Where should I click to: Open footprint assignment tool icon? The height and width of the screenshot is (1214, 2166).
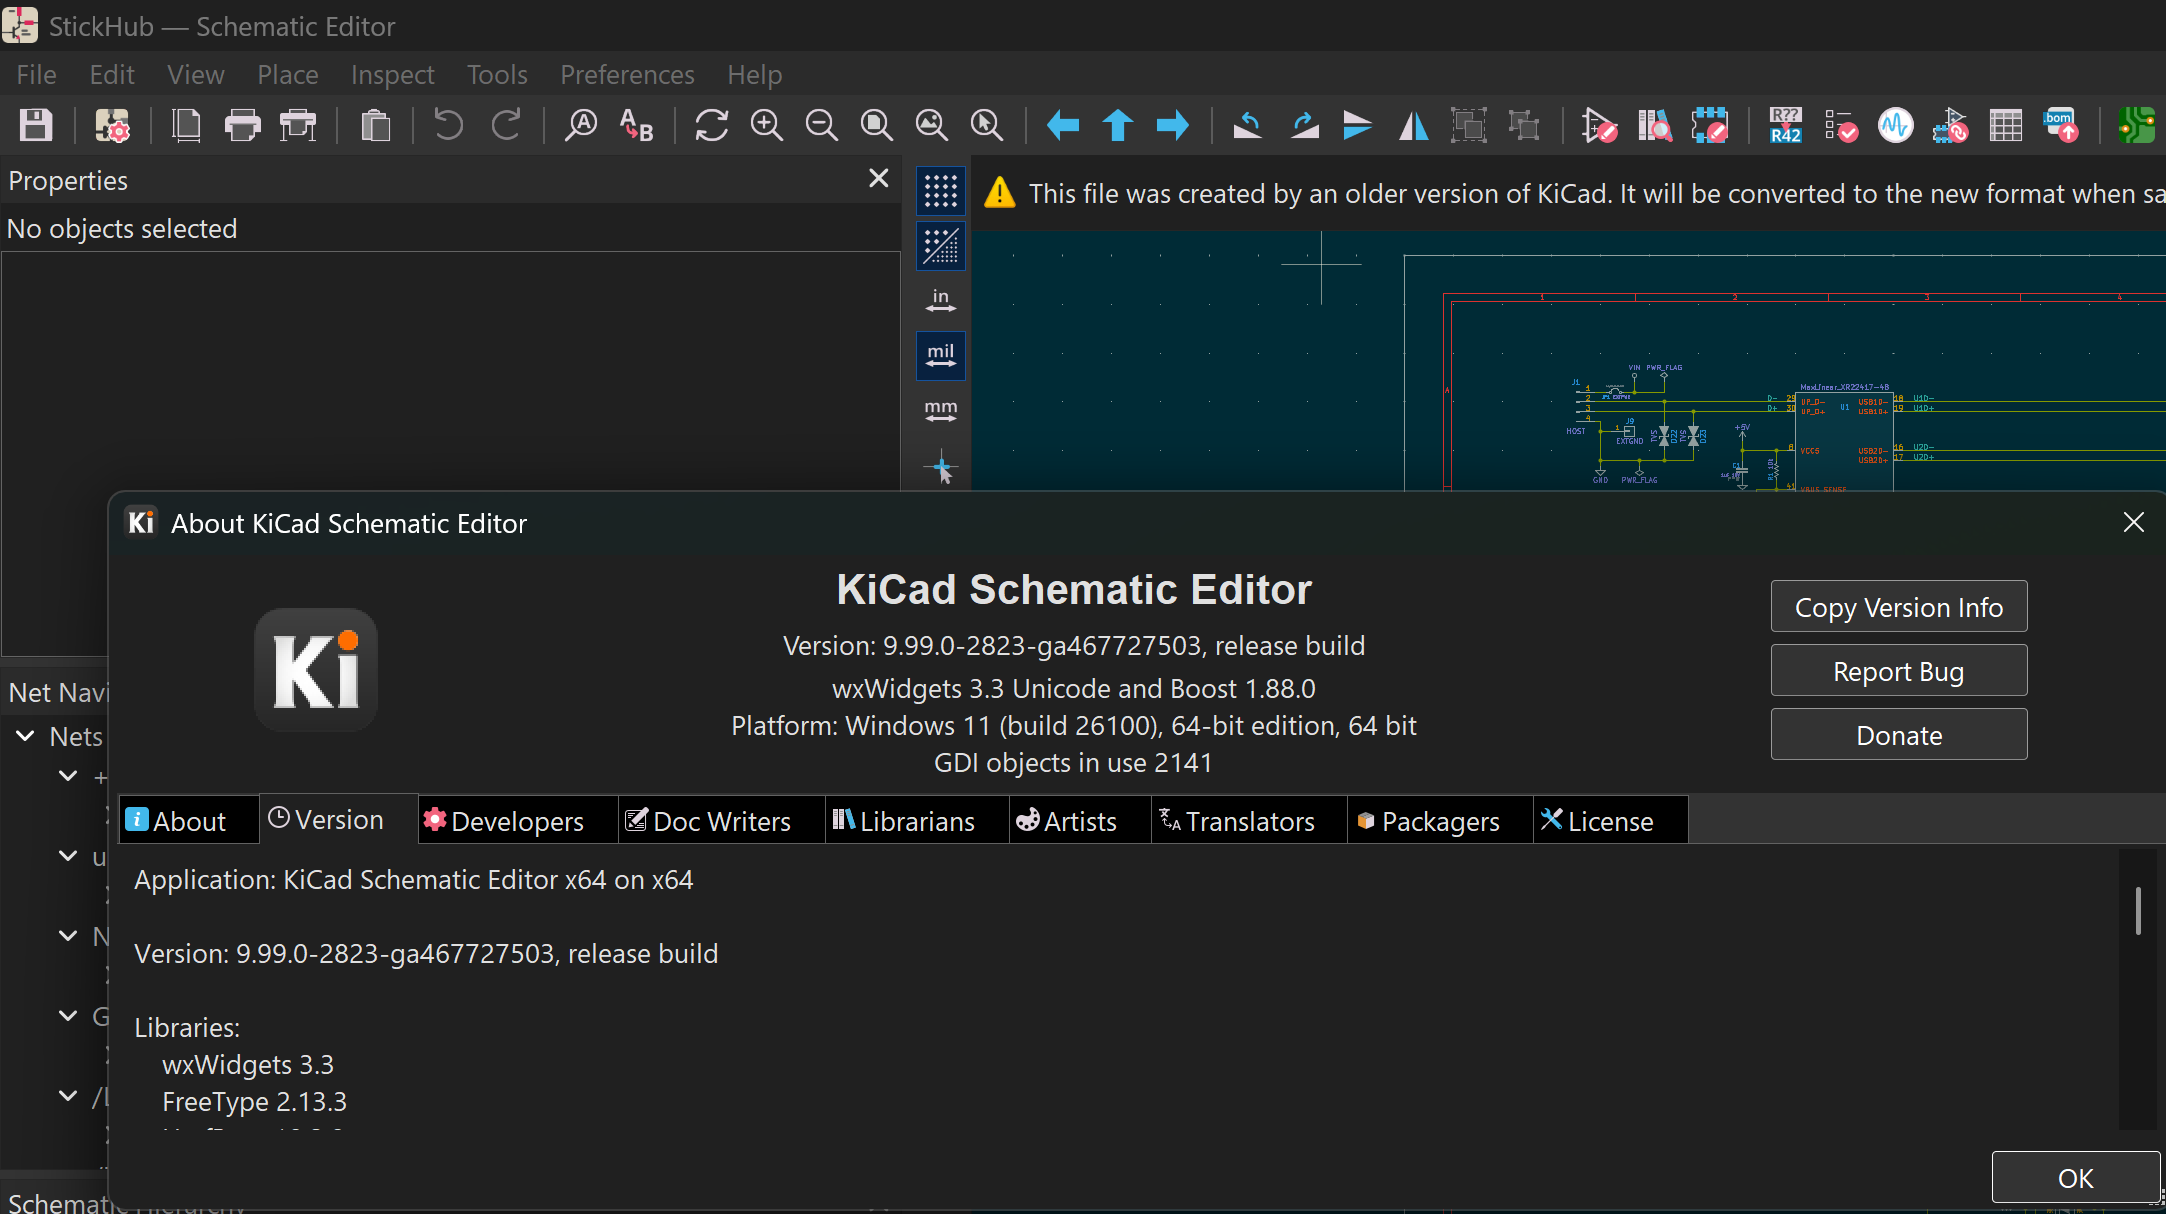click(x=1951, y=126)
